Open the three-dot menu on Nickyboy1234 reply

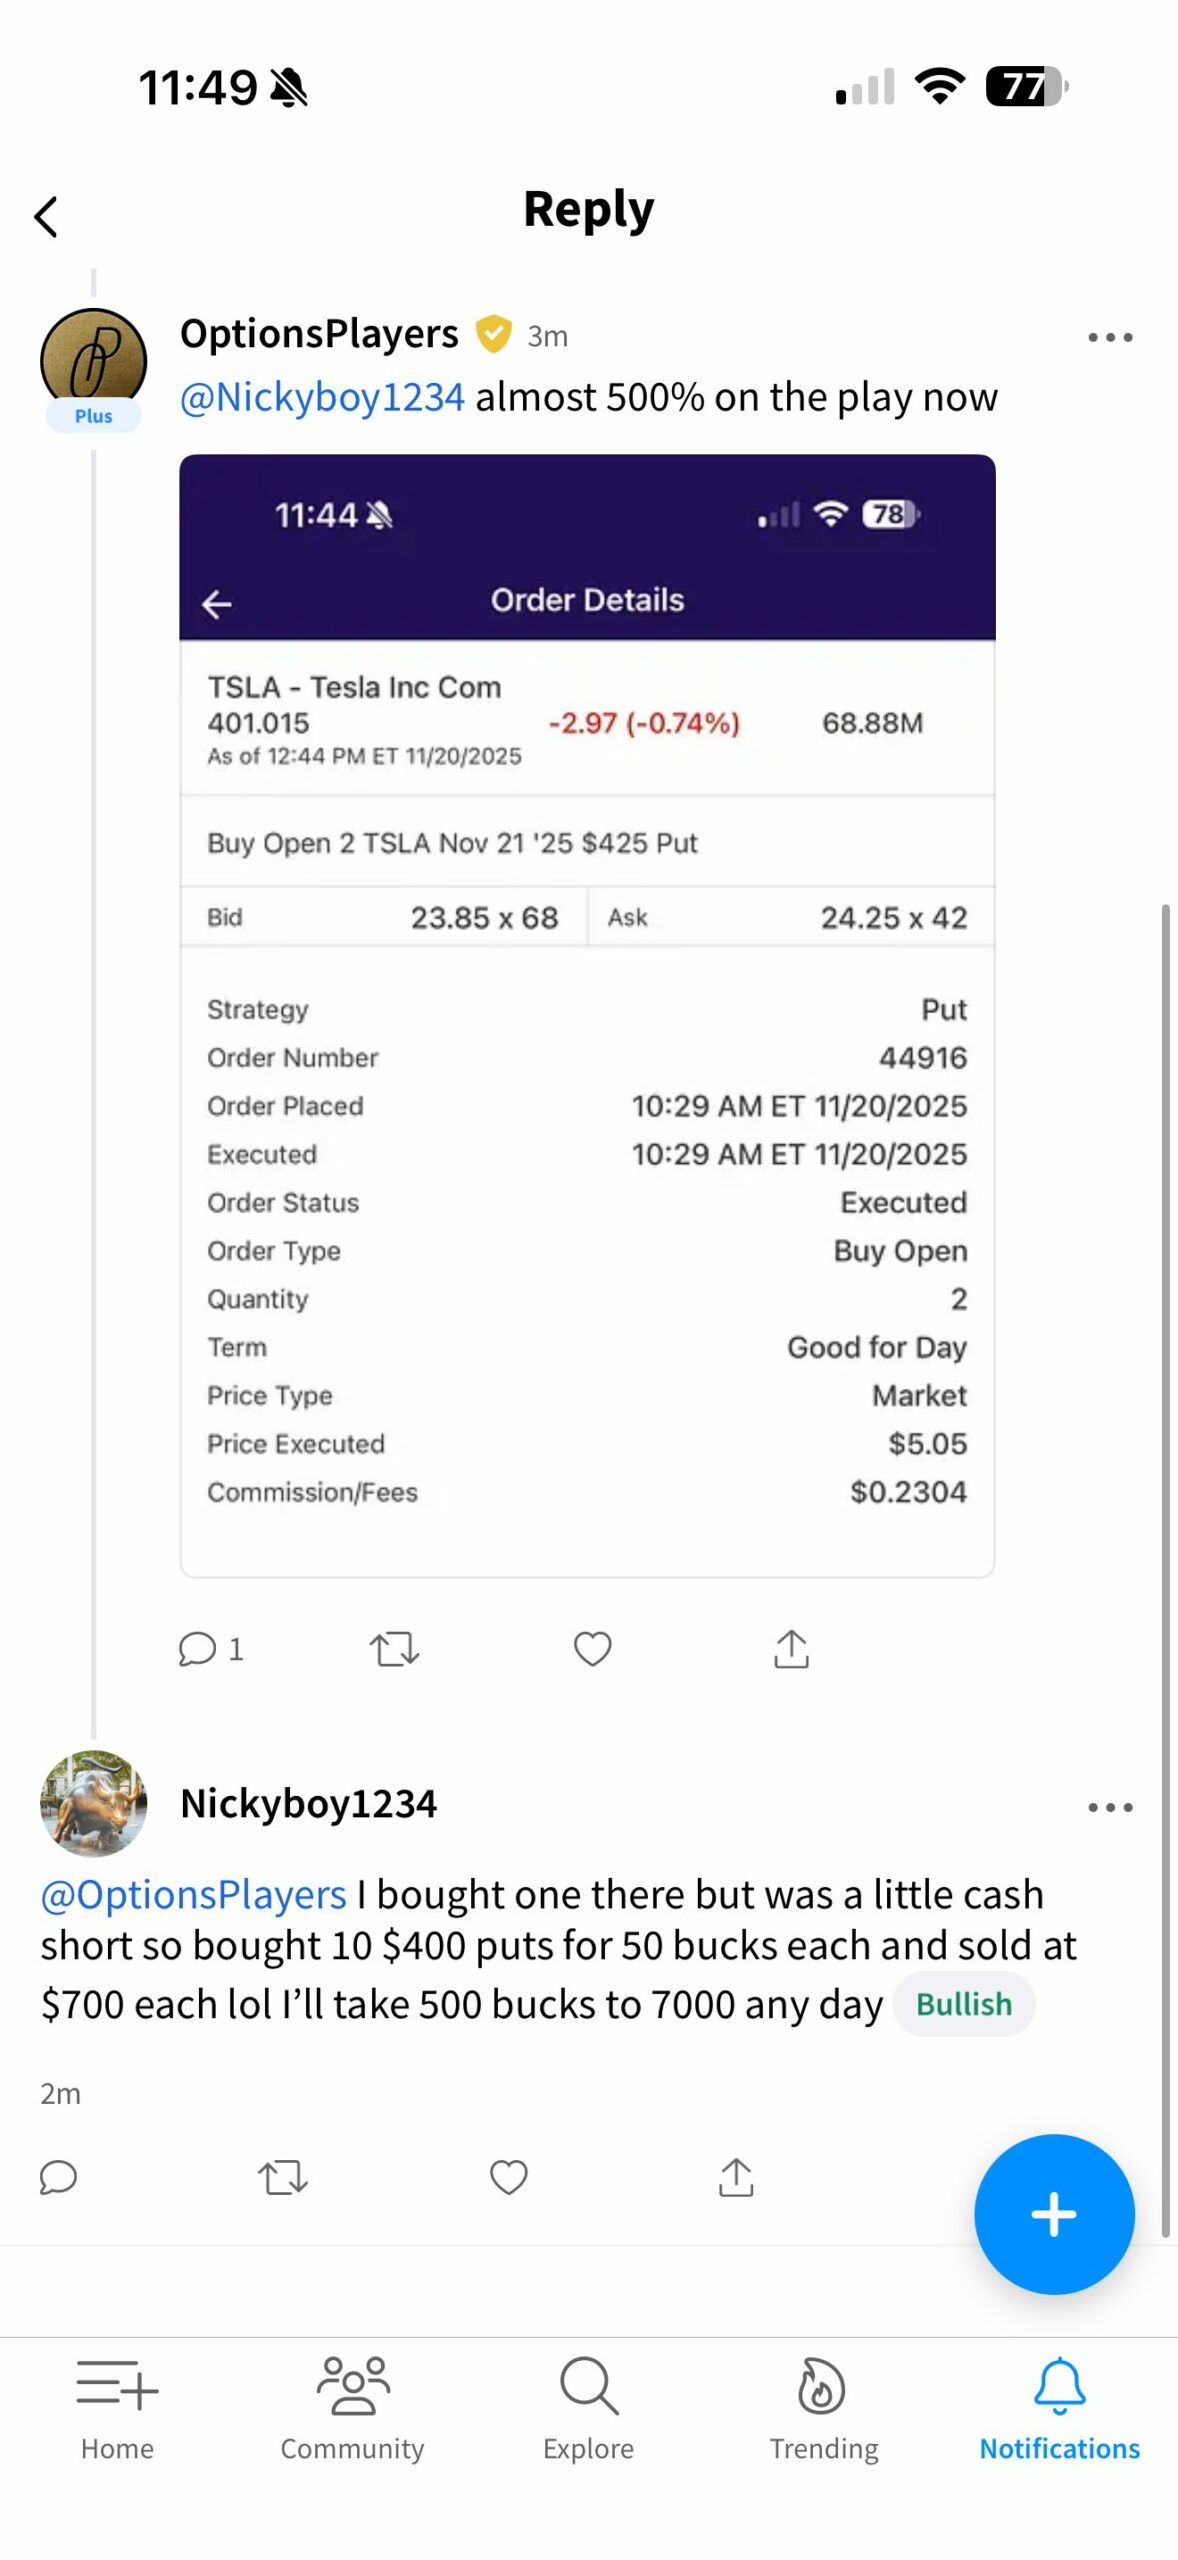coord(1110,1807)
